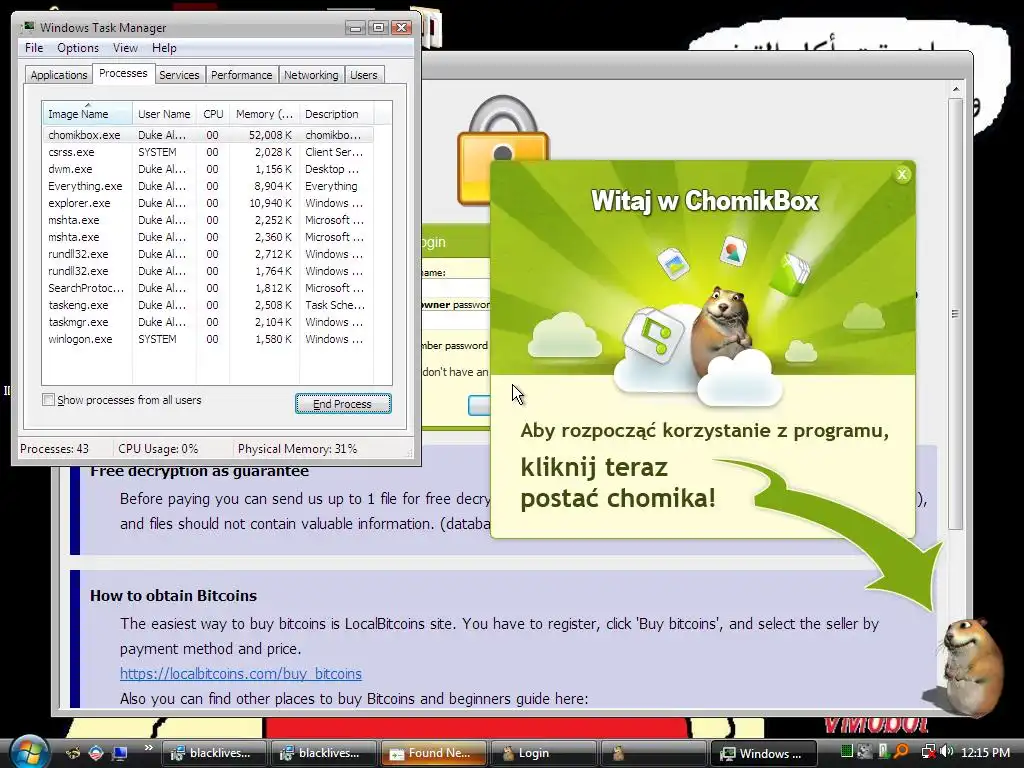Viewport: 1024px width, 768px height.
Task: Click the 'CPU Usage: 0%' status entry
Action: (x=158, y=449)
